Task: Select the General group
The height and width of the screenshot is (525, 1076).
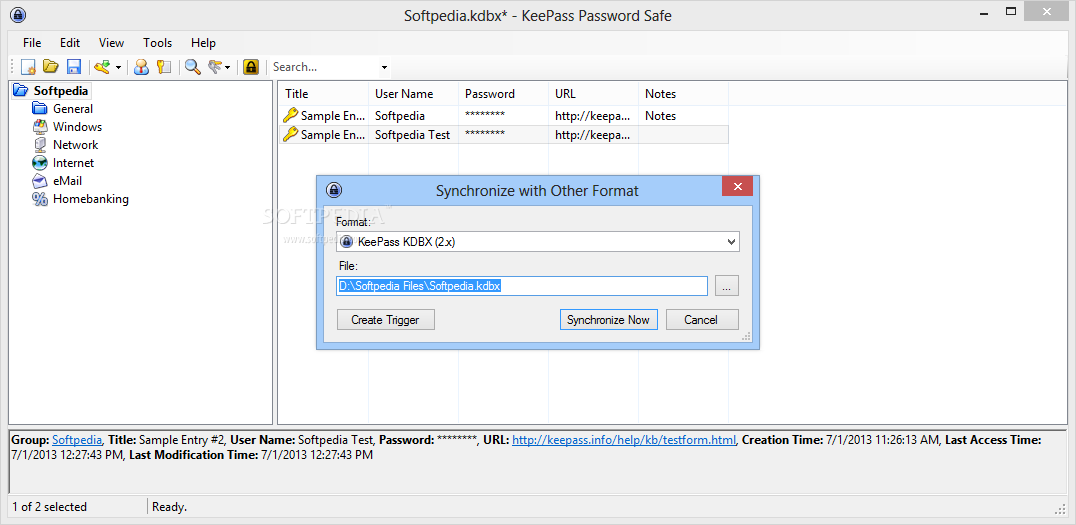Action: 73,108
